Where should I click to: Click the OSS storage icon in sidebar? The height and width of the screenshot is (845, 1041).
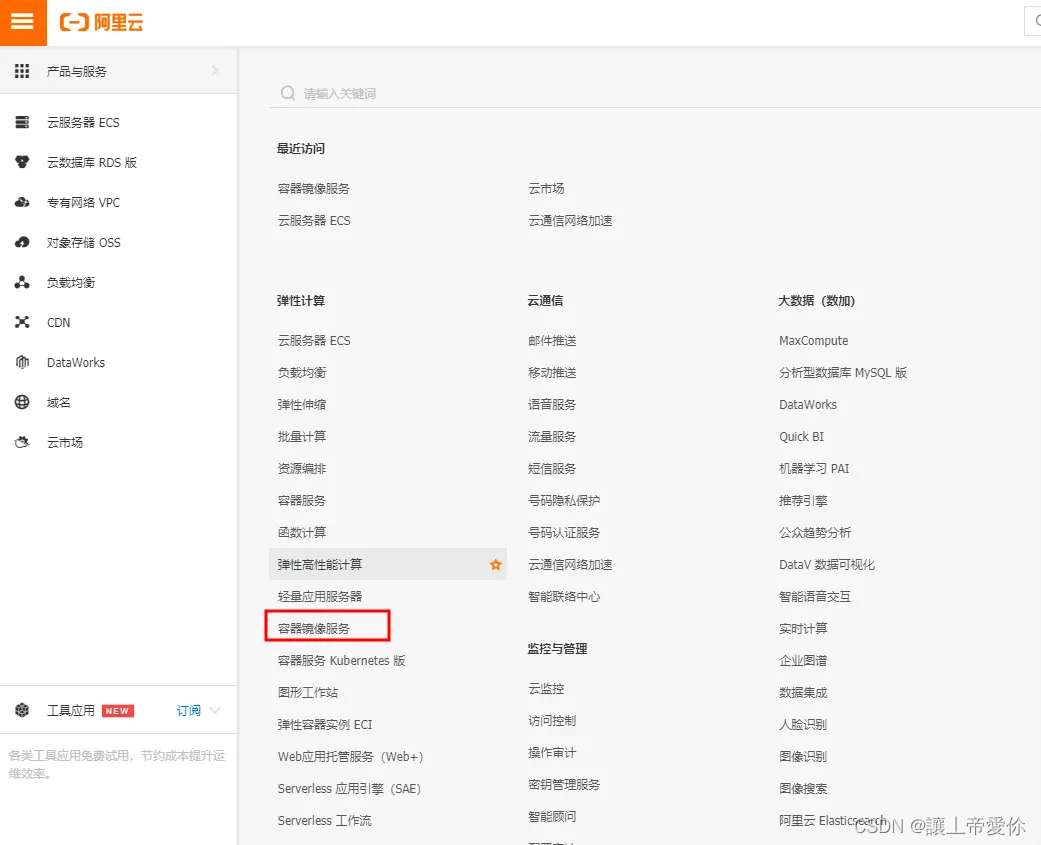click(22, 242)
